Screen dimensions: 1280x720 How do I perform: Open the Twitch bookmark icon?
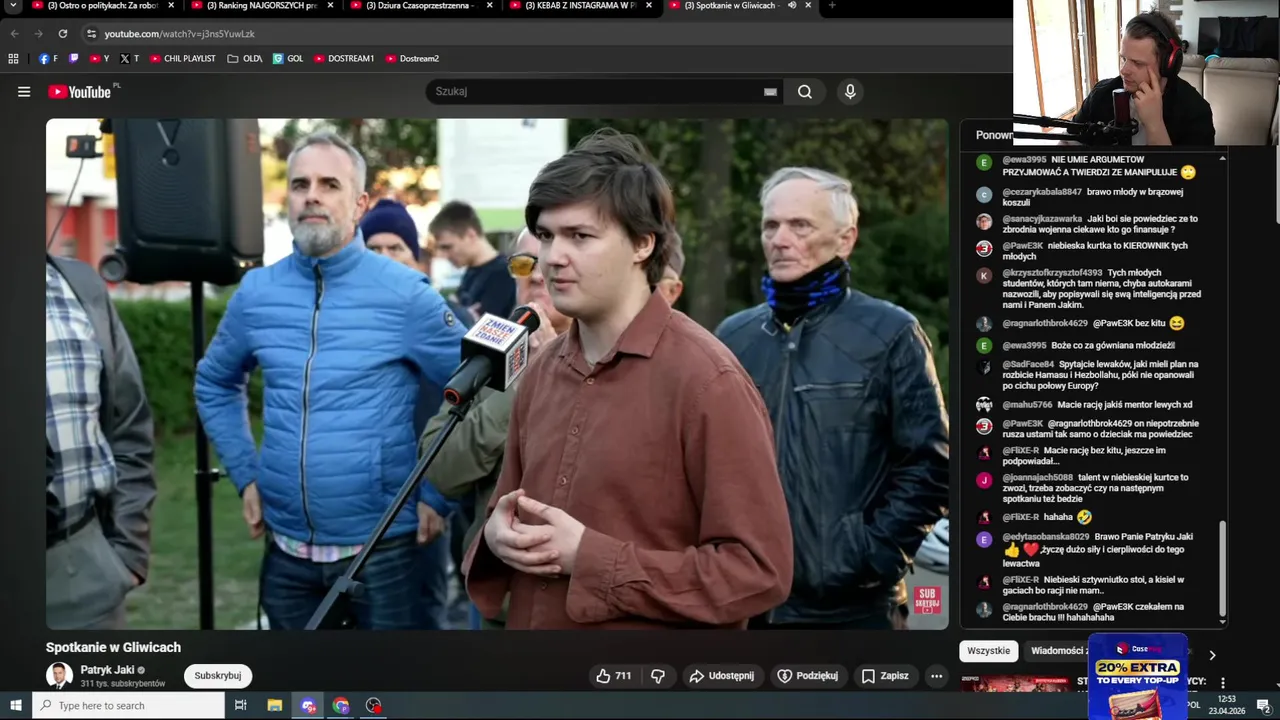tap(74, 59)
